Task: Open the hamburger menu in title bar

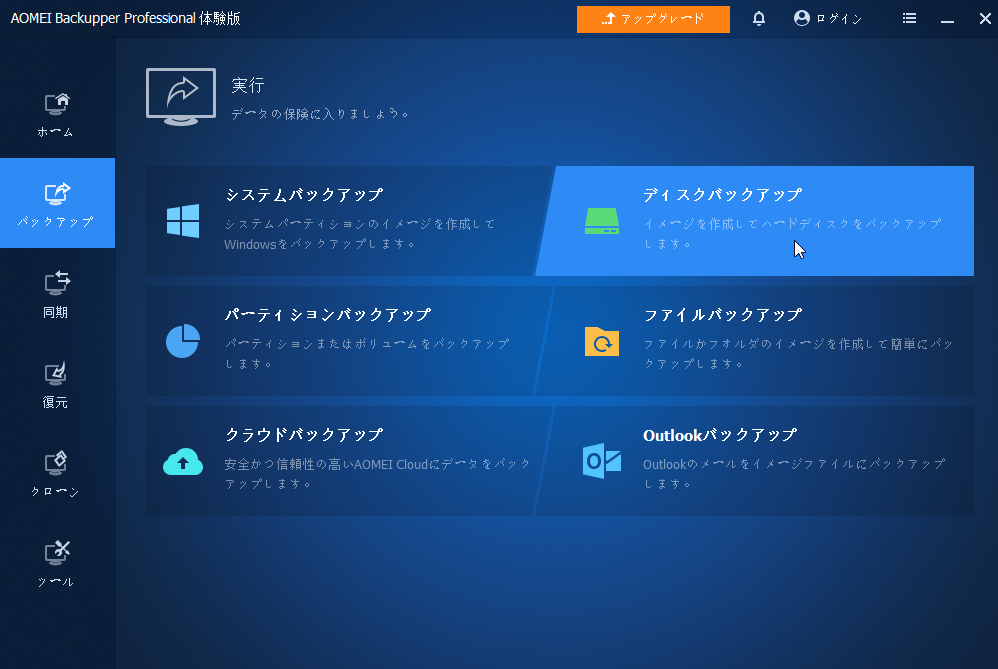Action: click(910, 18)
